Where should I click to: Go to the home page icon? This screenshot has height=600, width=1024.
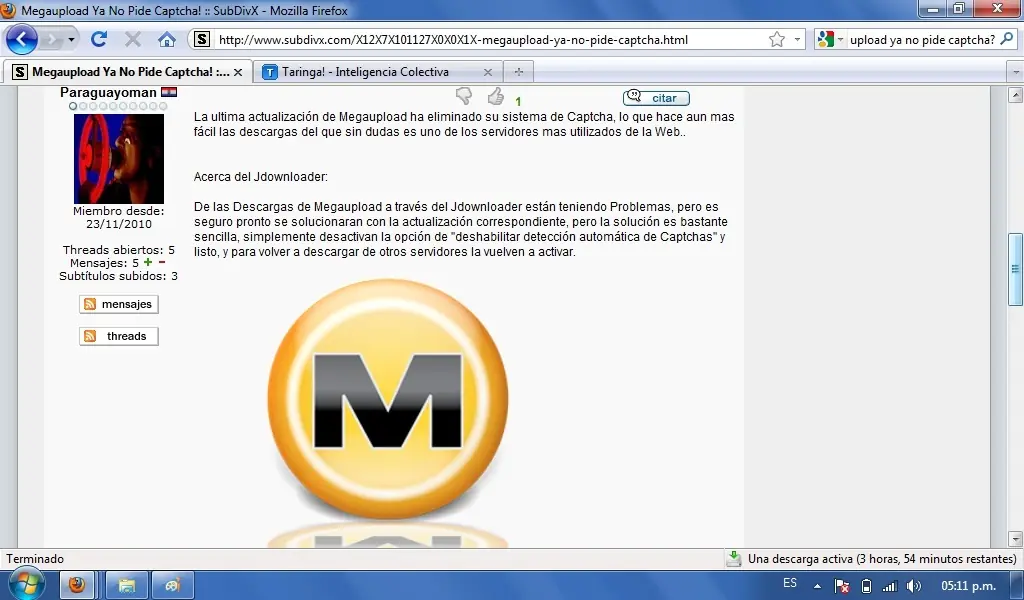(167, 39)
